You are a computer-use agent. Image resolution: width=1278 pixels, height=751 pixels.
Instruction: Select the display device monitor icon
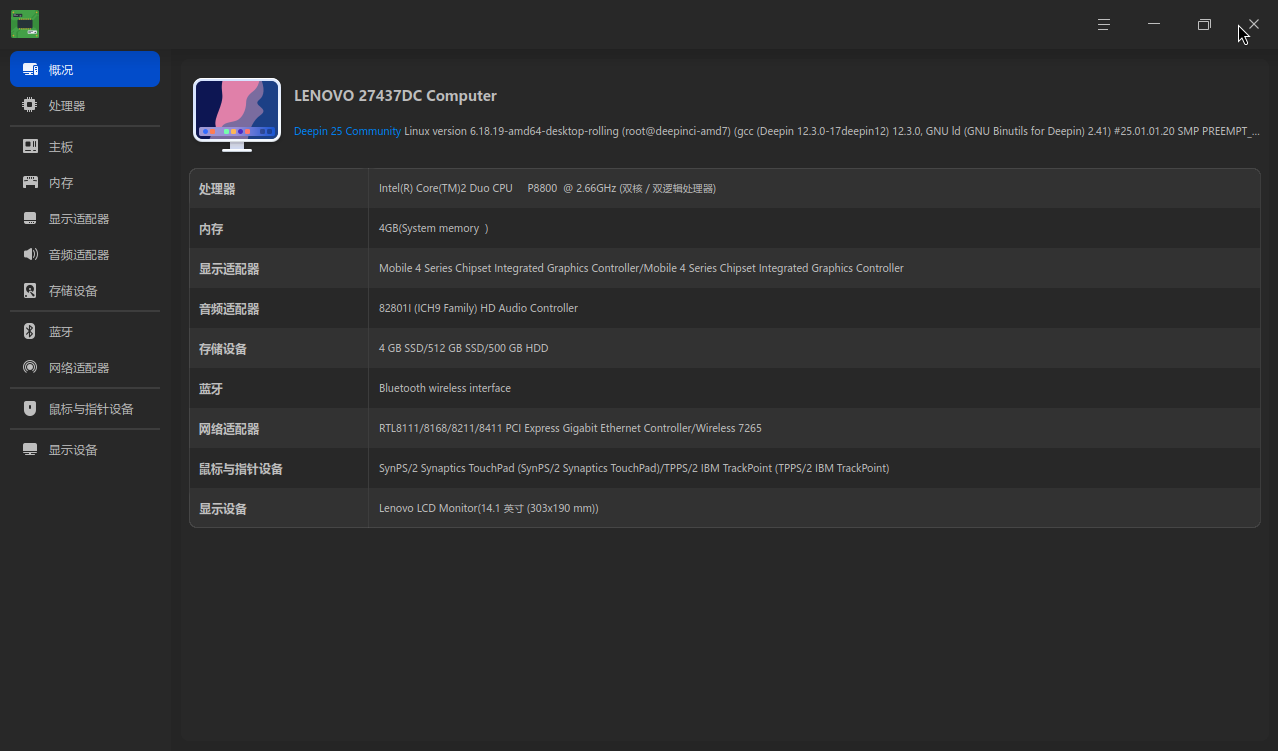[30, 450]
